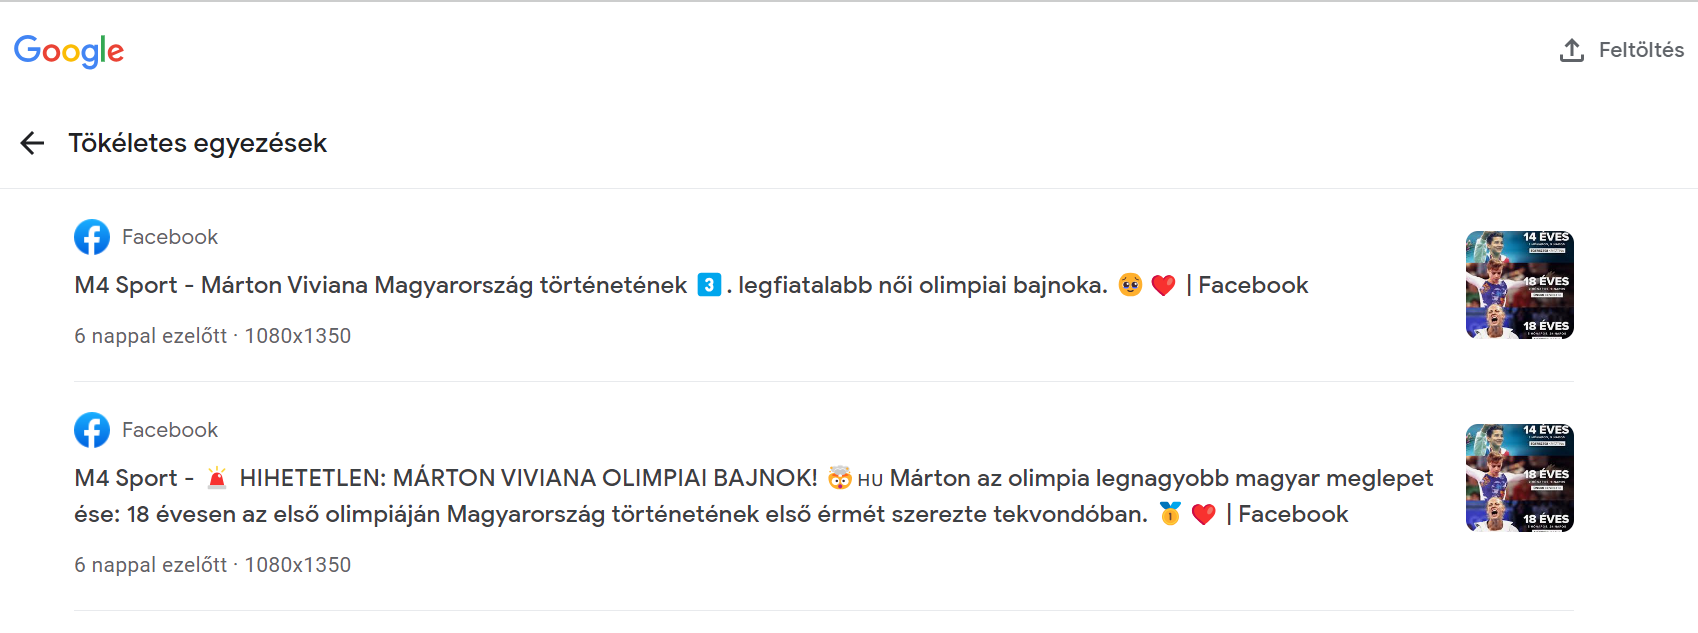1698x633 pixels.
Task: Click the Facebook source label of first result
Action: [x=170, y=237]
